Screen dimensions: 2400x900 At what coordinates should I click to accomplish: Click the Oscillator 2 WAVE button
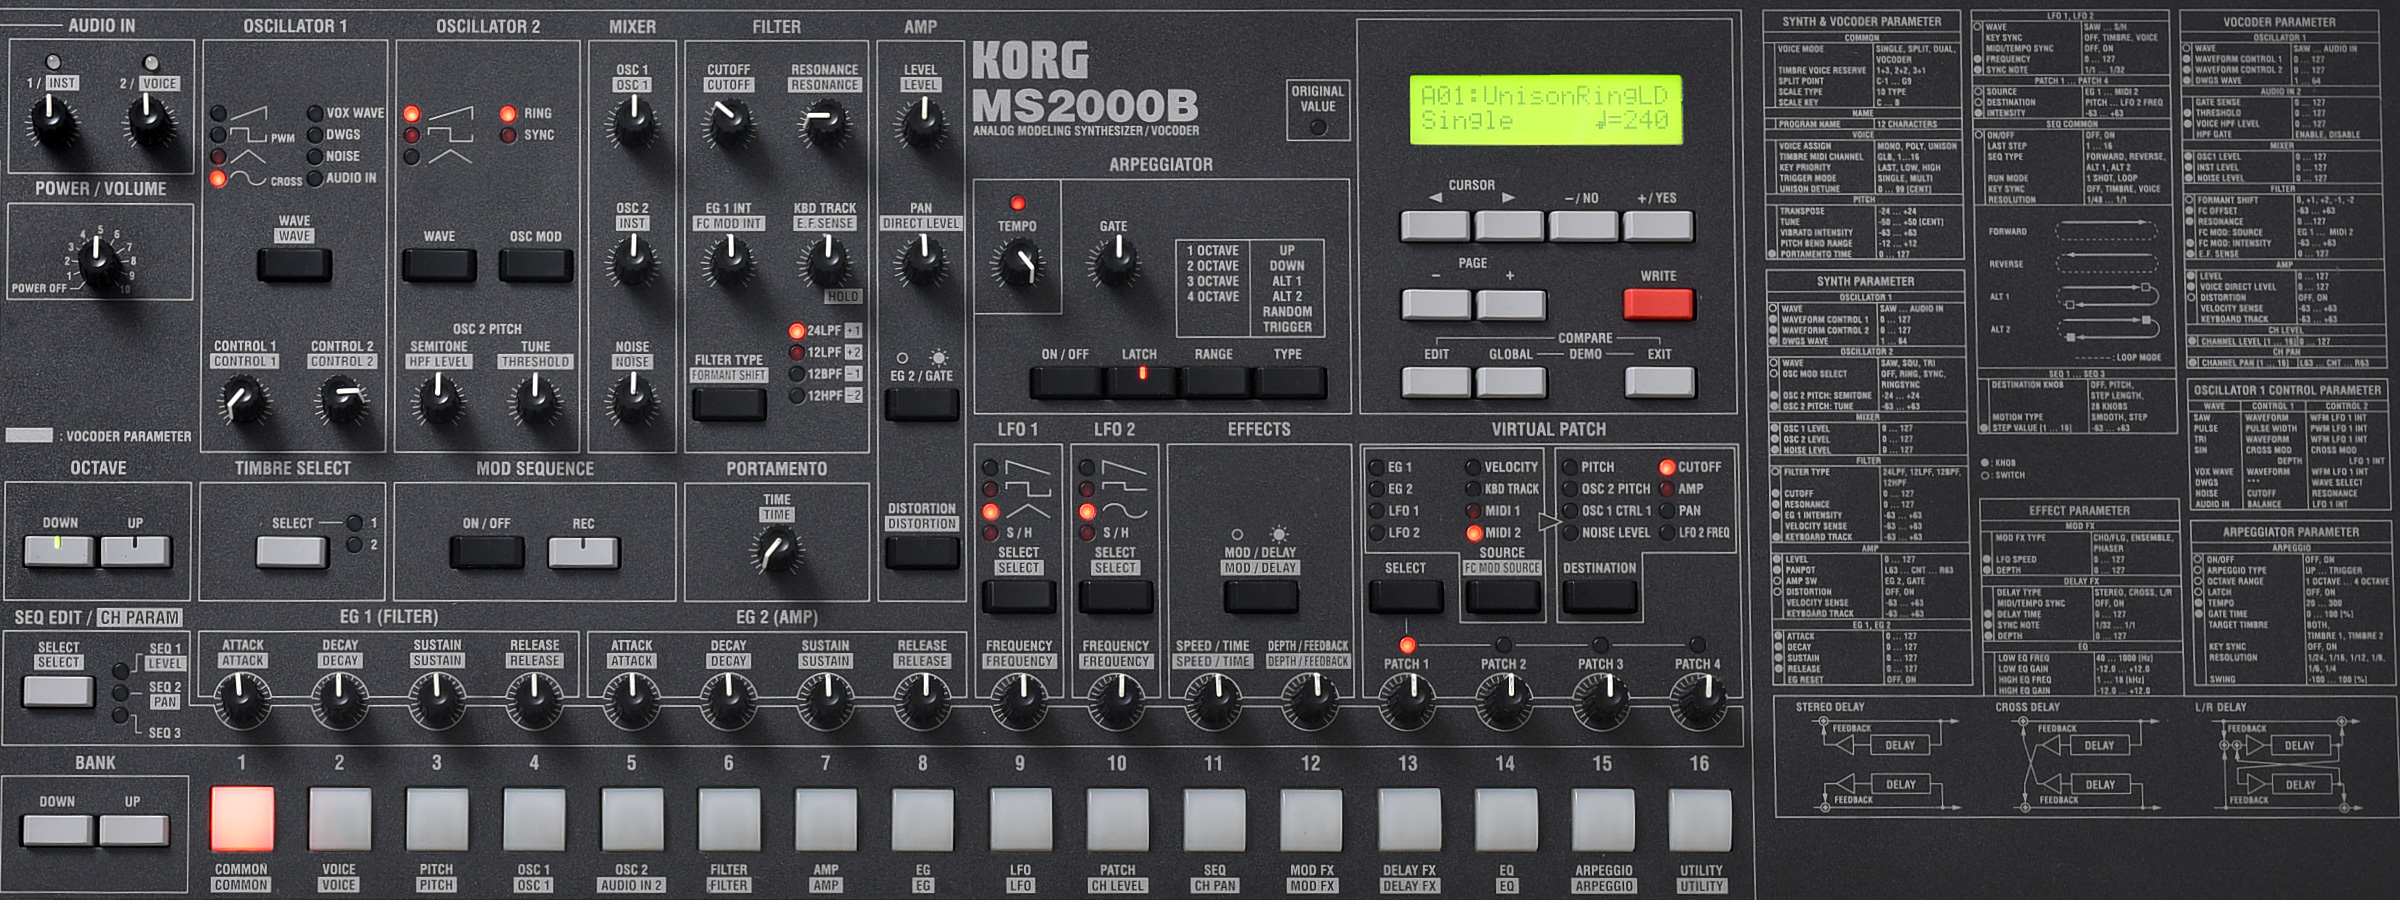439,264
